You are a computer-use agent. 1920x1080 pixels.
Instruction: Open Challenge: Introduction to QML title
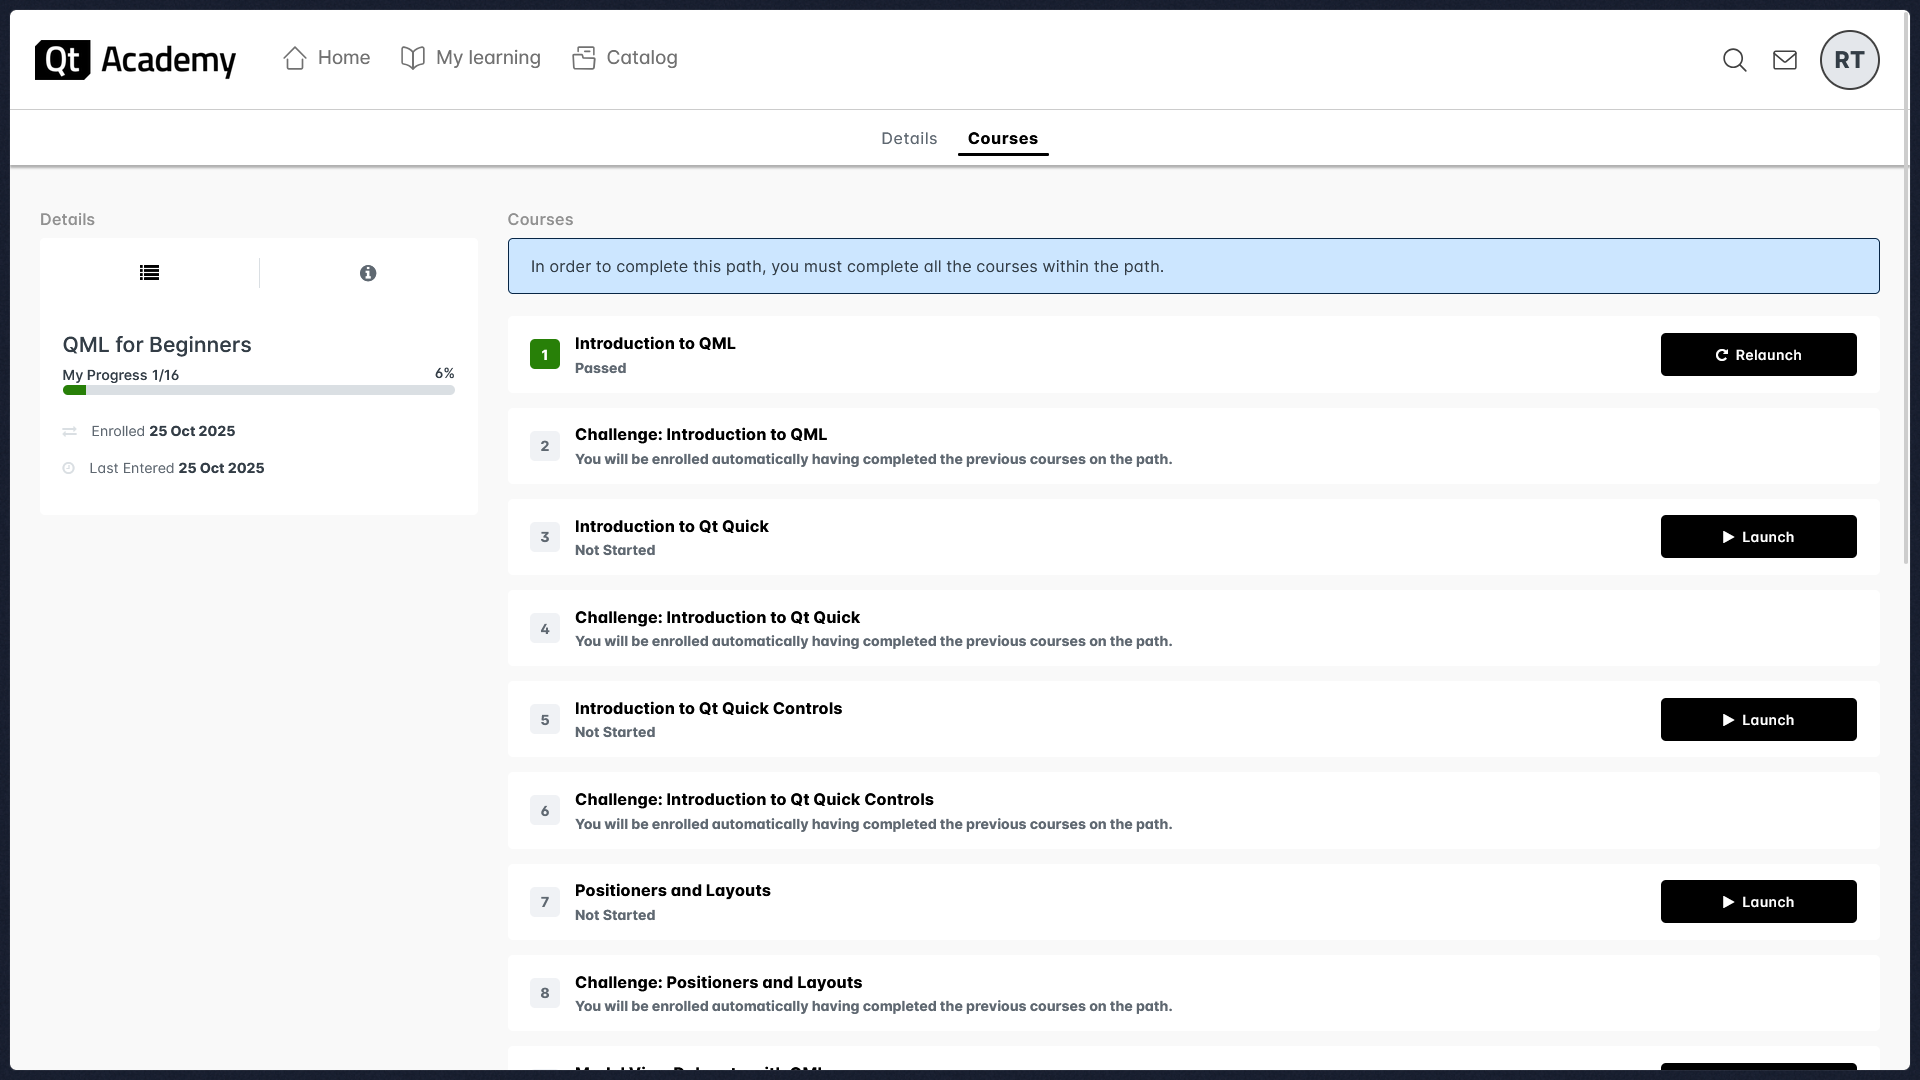(700, 434)
